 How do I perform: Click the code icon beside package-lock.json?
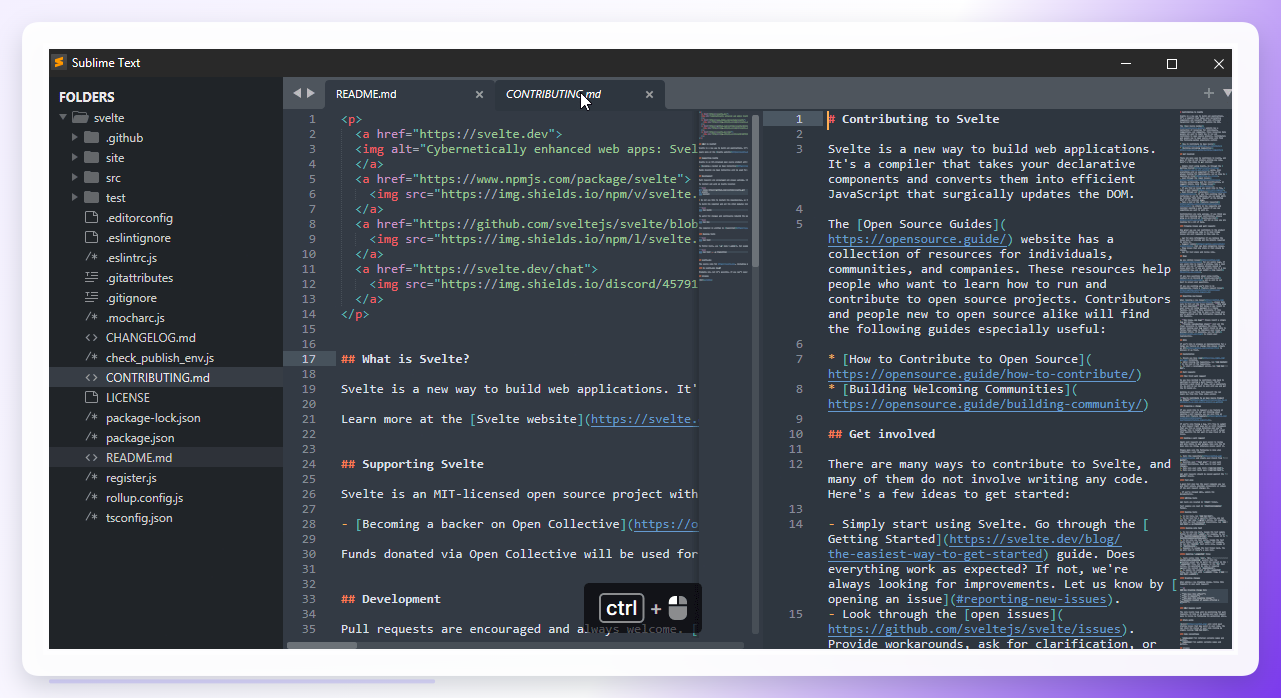pyautogui.click(x=91, y=417)
